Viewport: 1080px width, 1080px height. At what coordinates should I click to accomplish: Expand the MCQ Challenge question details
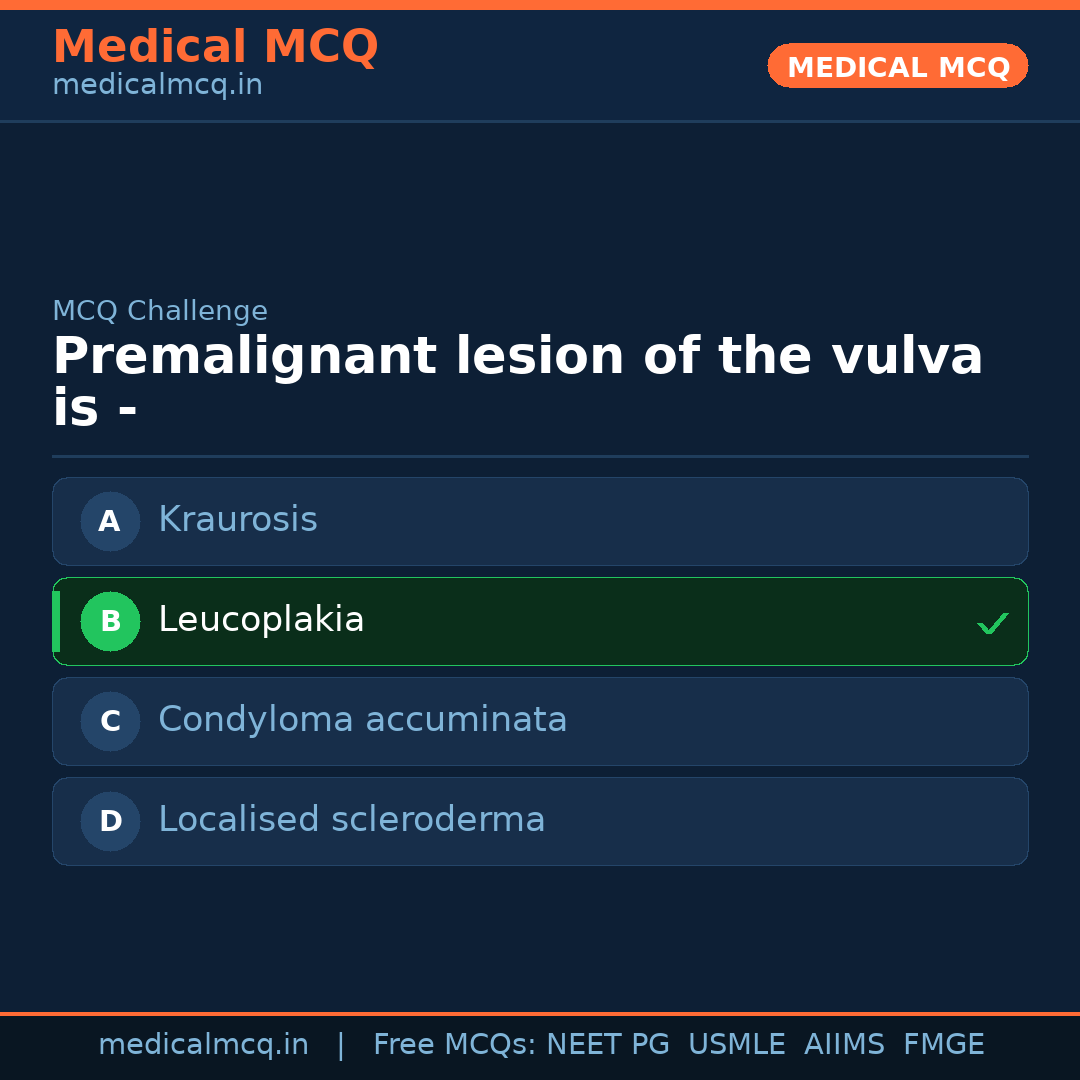click(160, 311)
